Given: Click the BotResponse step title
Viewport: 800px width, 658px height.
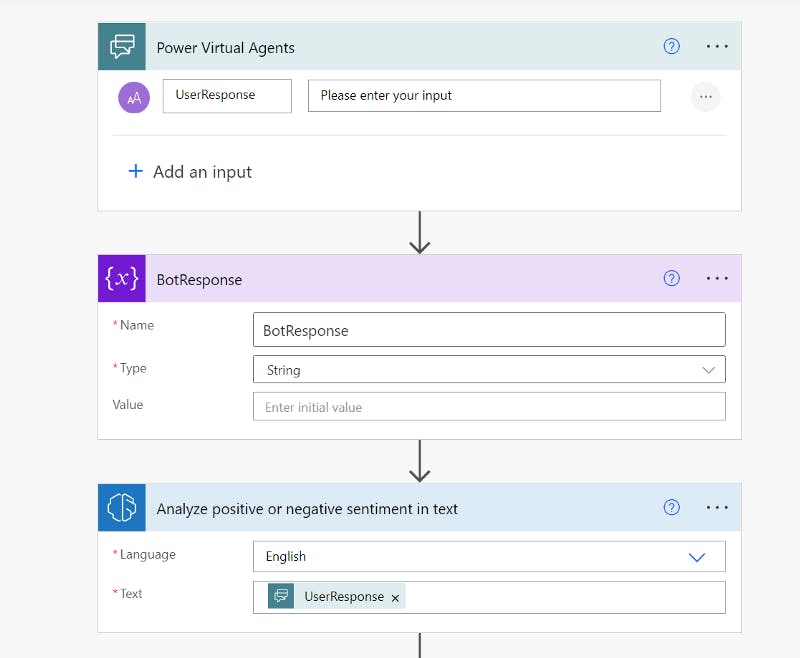Looking at the screenshot, I should click(199, 280).
